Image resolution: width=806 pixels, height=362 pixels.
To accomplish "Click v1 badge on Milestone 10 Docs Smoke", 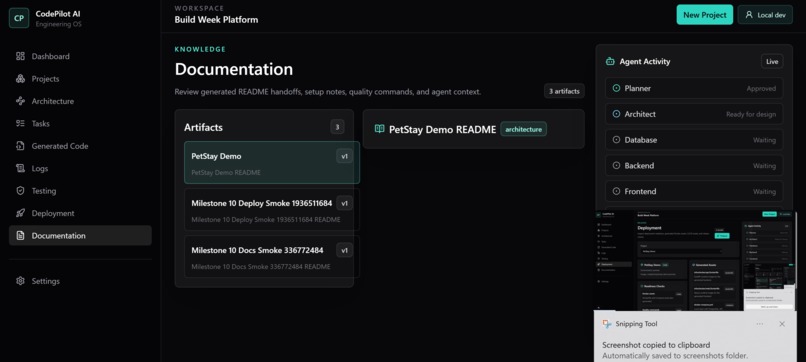I will (x=344, y=250).
